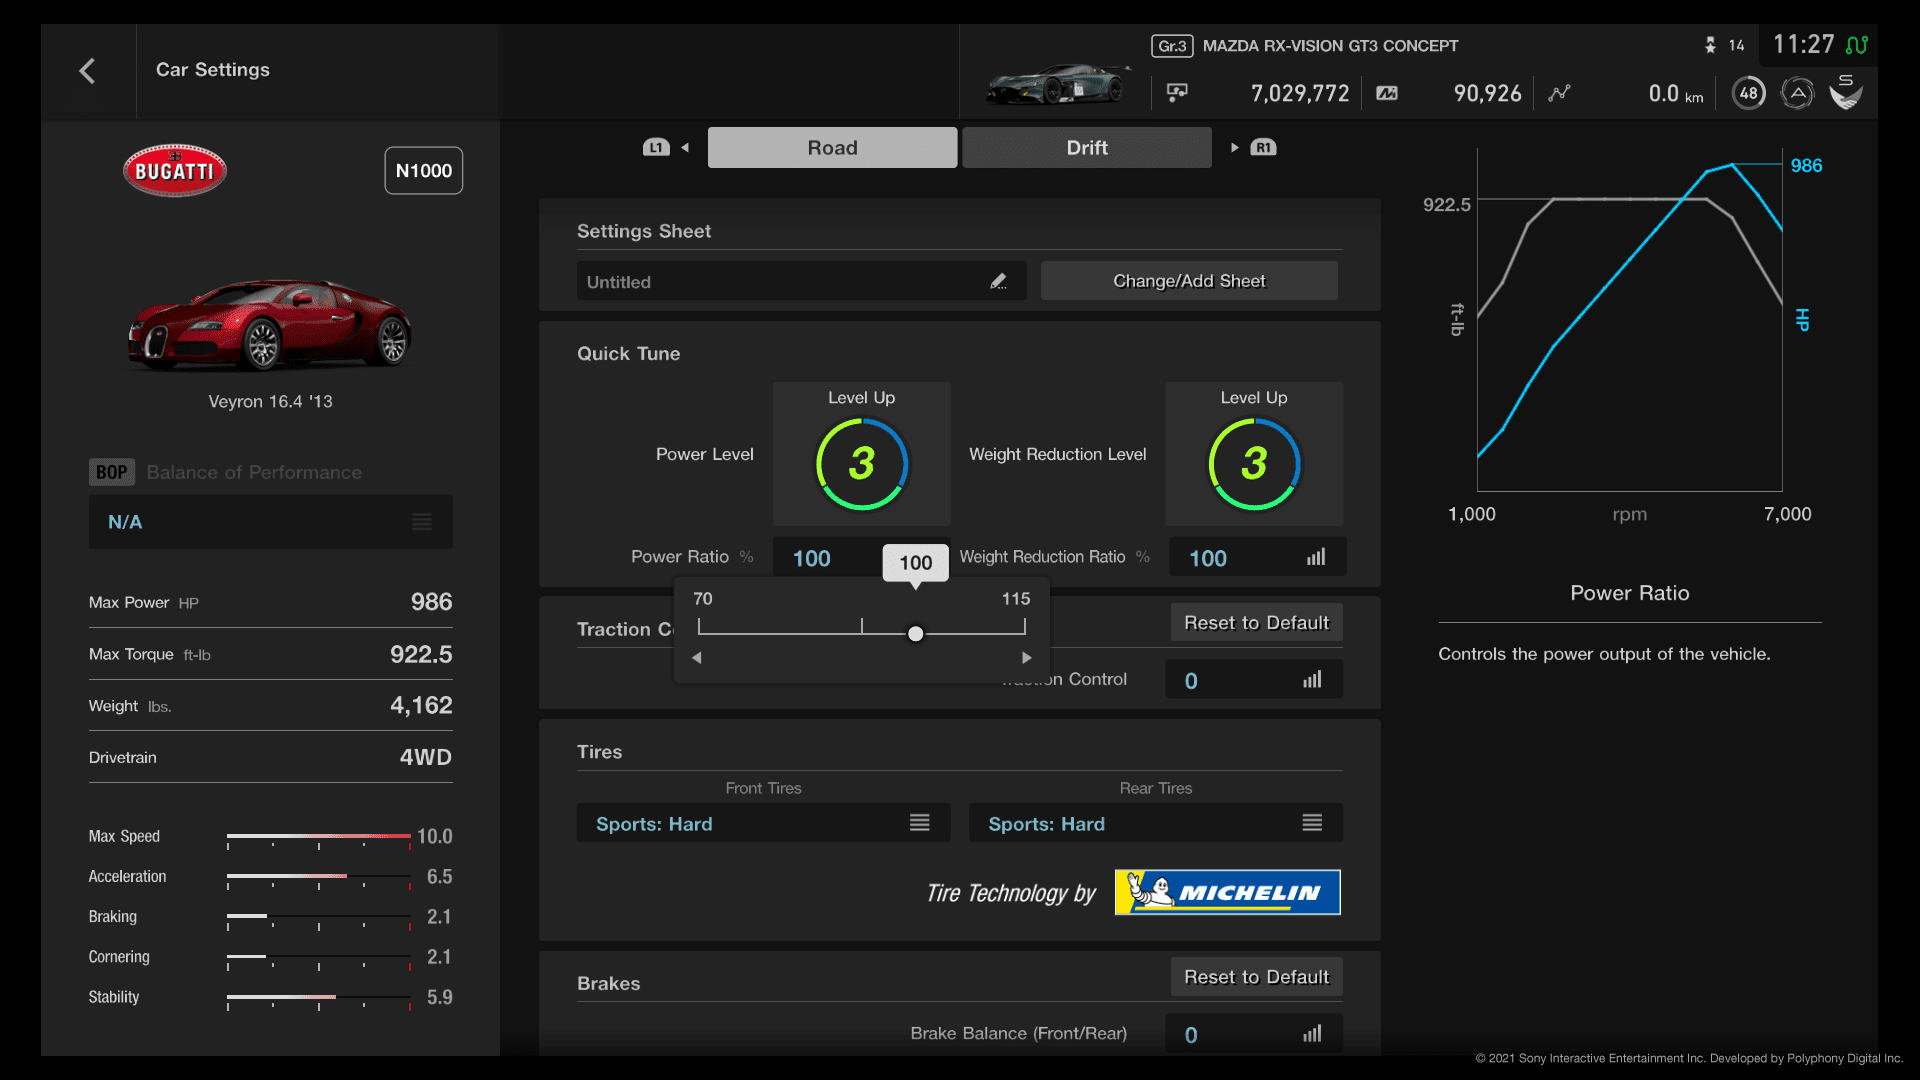Click the green network status icon
Screen dimensions: 1920x1080
click(x=1857, y=45)
